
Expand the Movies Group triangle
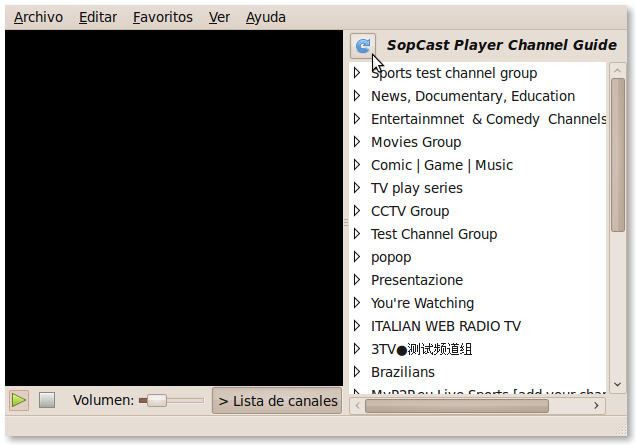pos(357,142)
